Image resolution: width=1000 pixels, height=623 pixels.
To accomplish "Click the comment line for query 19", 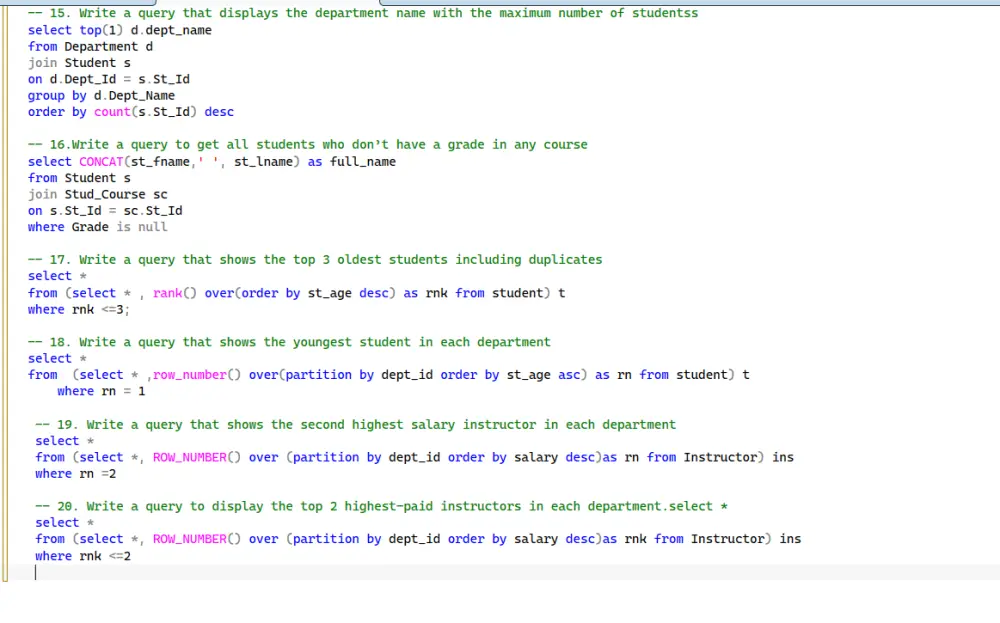I will pos(355,425).
